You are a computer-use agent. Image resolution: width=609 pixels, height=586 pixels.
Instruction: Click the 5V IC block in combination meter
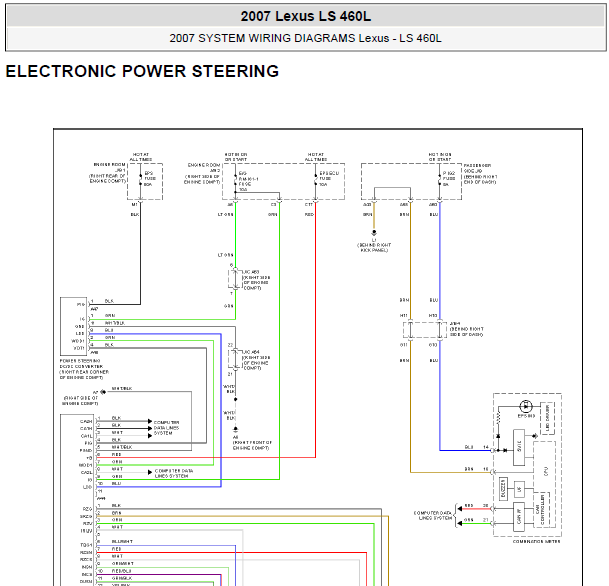[519, 447]
